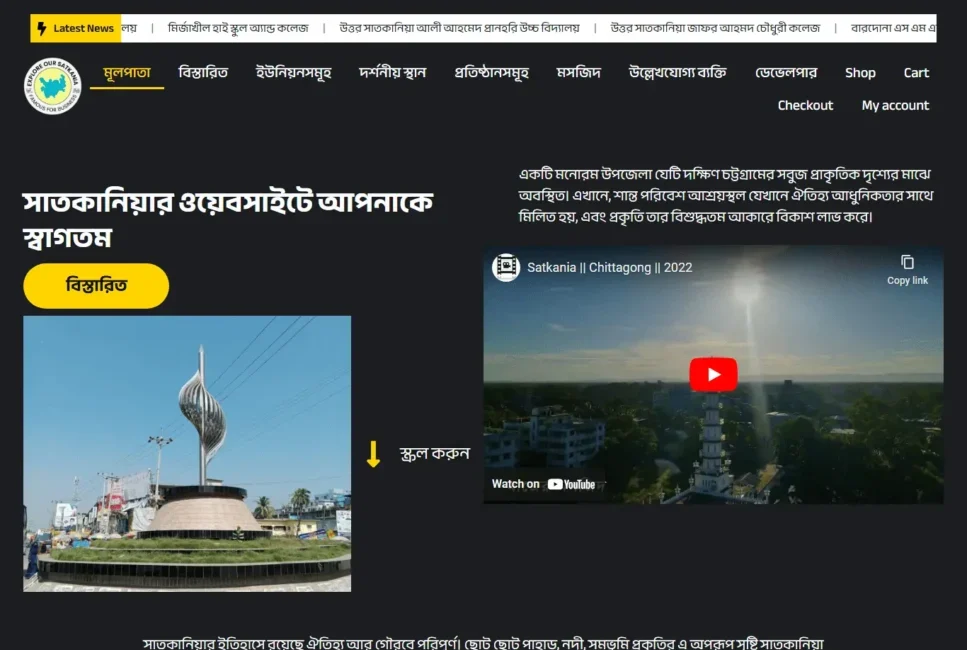Open the ডেভেলপার page
This screenshot has height=650, width=967.
click(786, 72)
